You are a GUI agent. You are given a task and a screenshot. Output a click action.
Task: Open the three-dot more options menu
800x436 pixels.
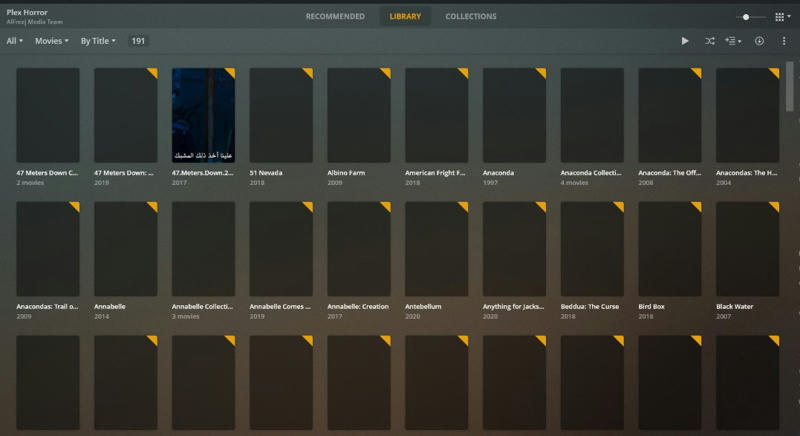[x=784, y=41]
